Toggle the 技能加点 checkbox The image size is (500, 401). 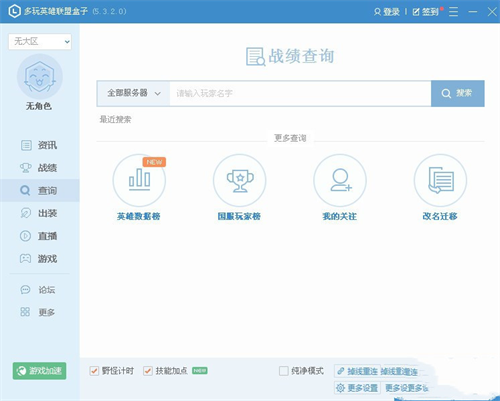pos(148,371)
